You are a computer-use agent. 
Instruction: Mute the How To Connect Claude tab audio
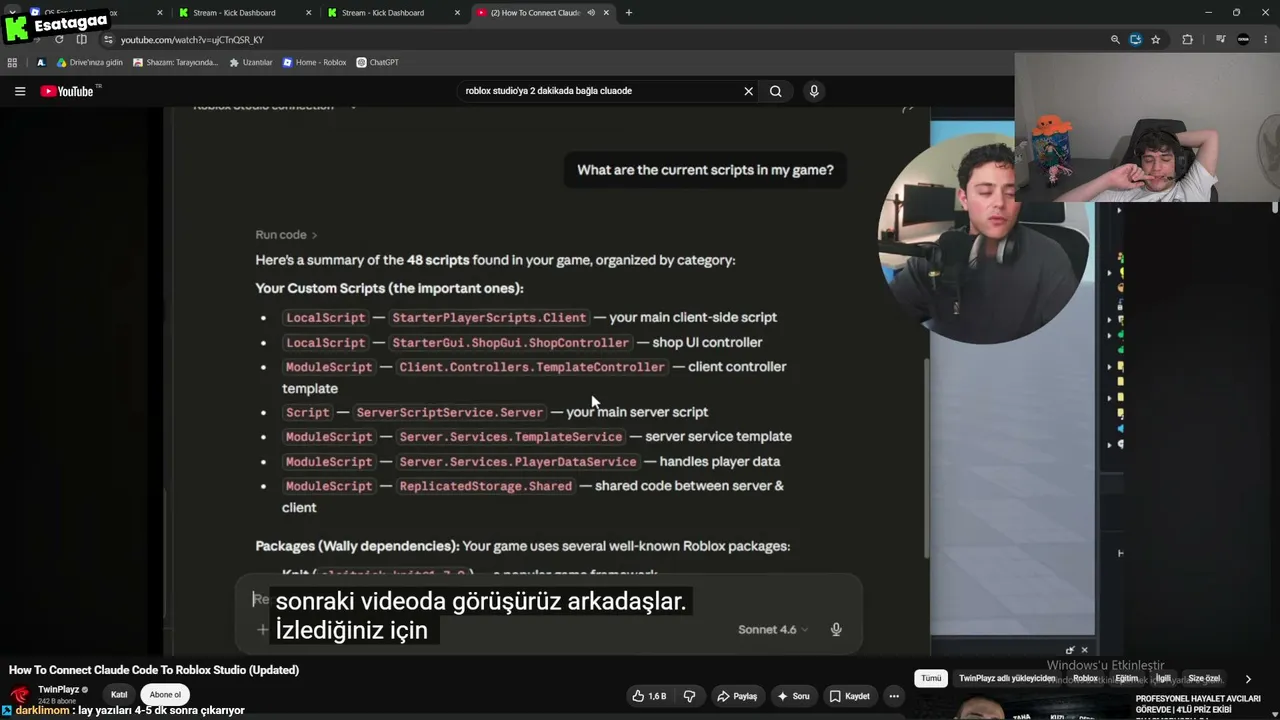click(591, 13)
